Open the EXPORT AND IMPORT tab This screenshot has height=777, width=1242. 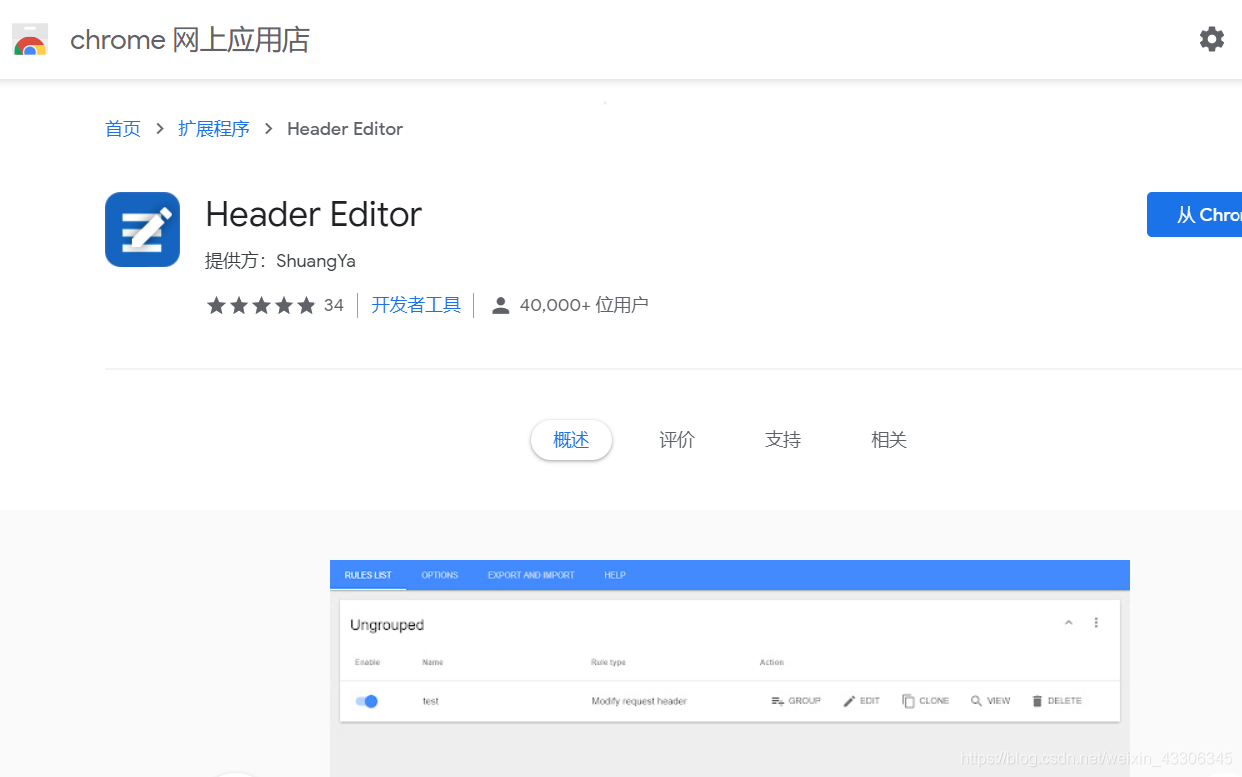click(531, 575)
